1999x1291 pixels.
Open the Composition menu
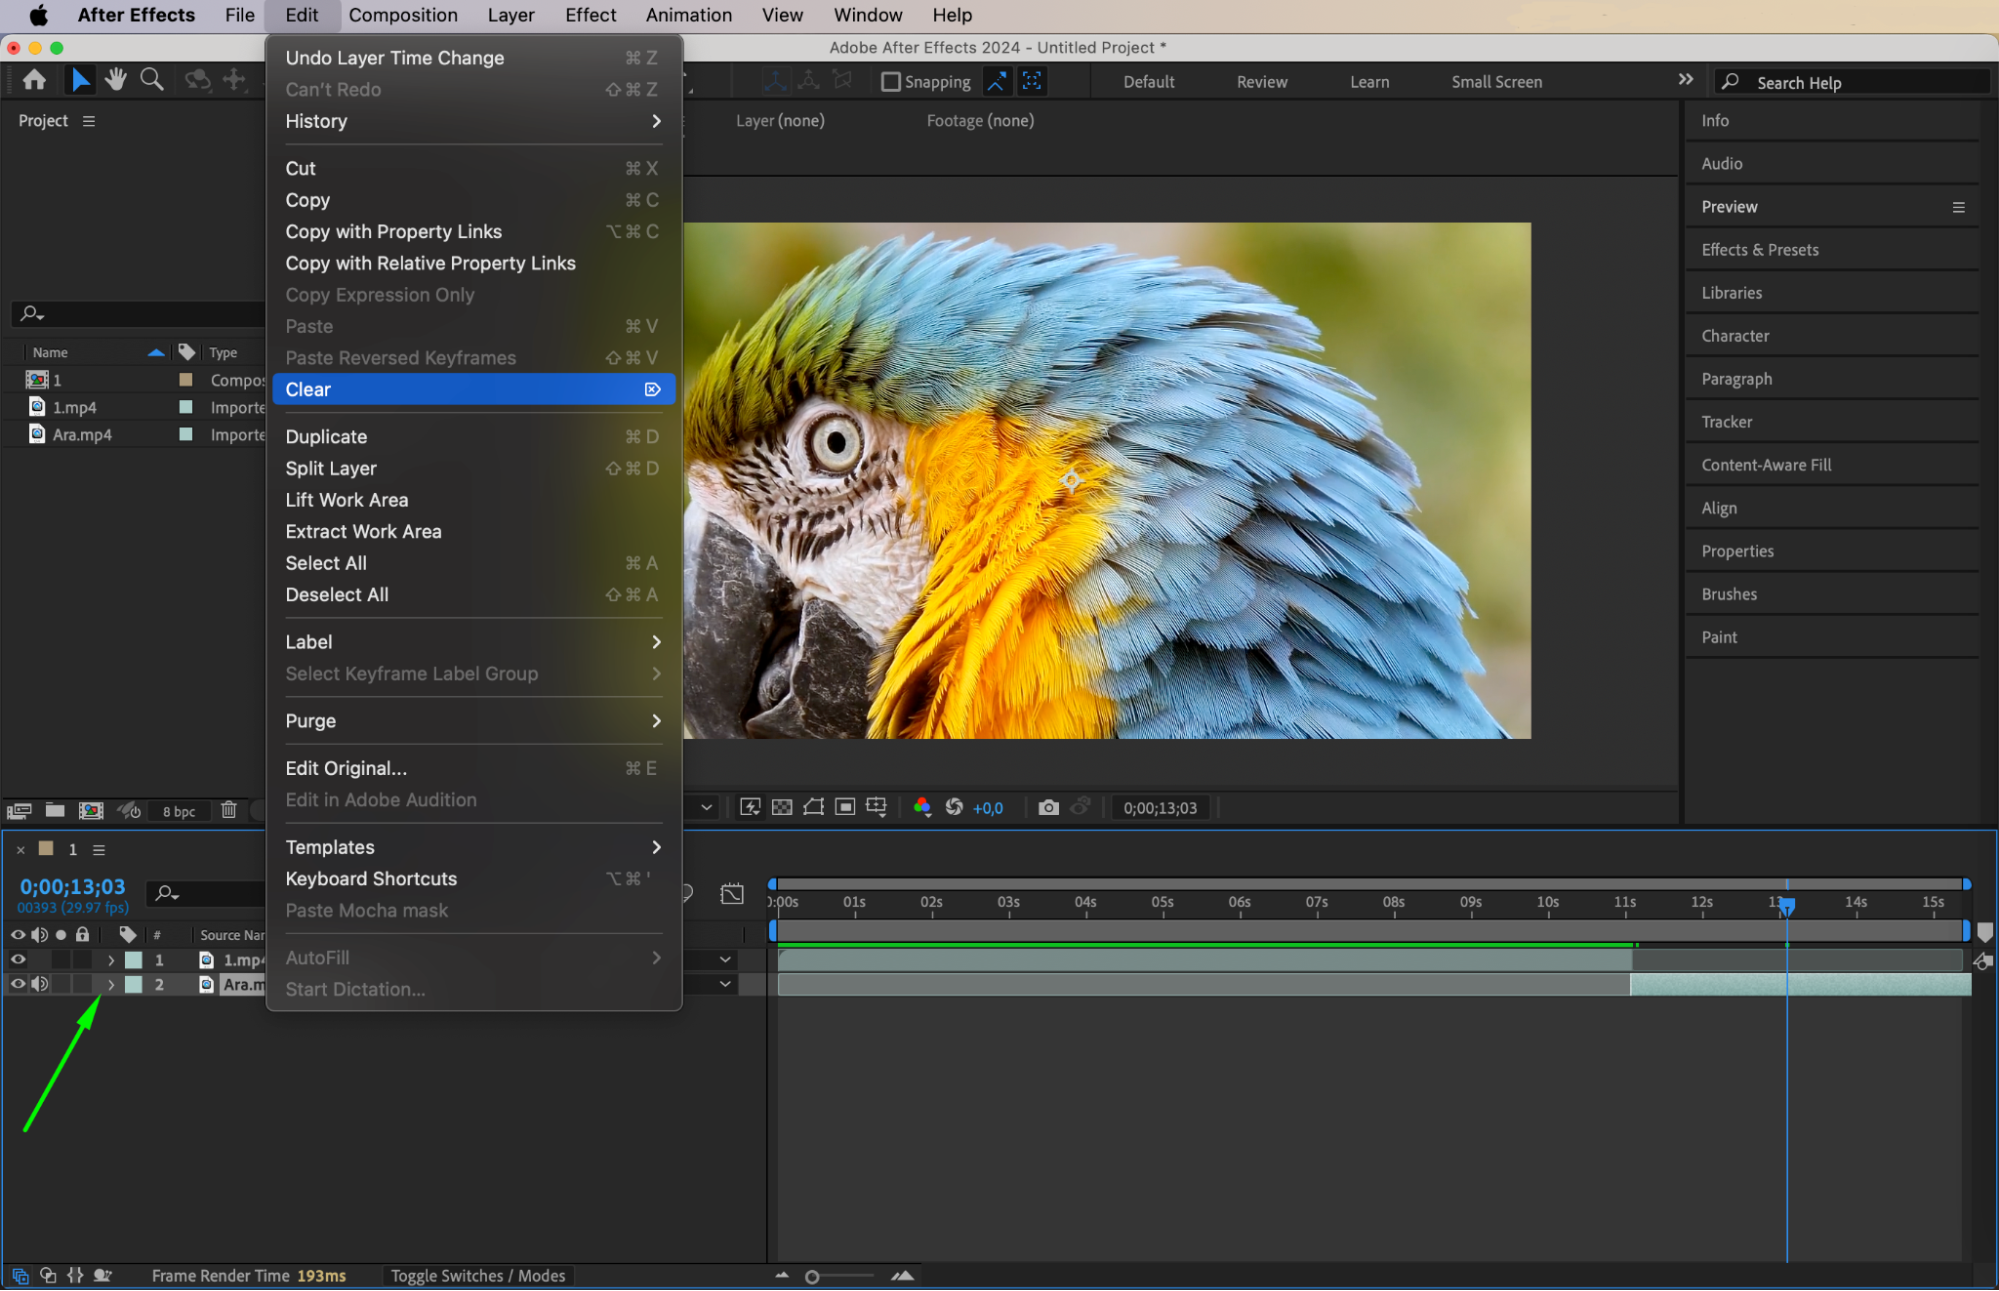click(x=403, y=15)
